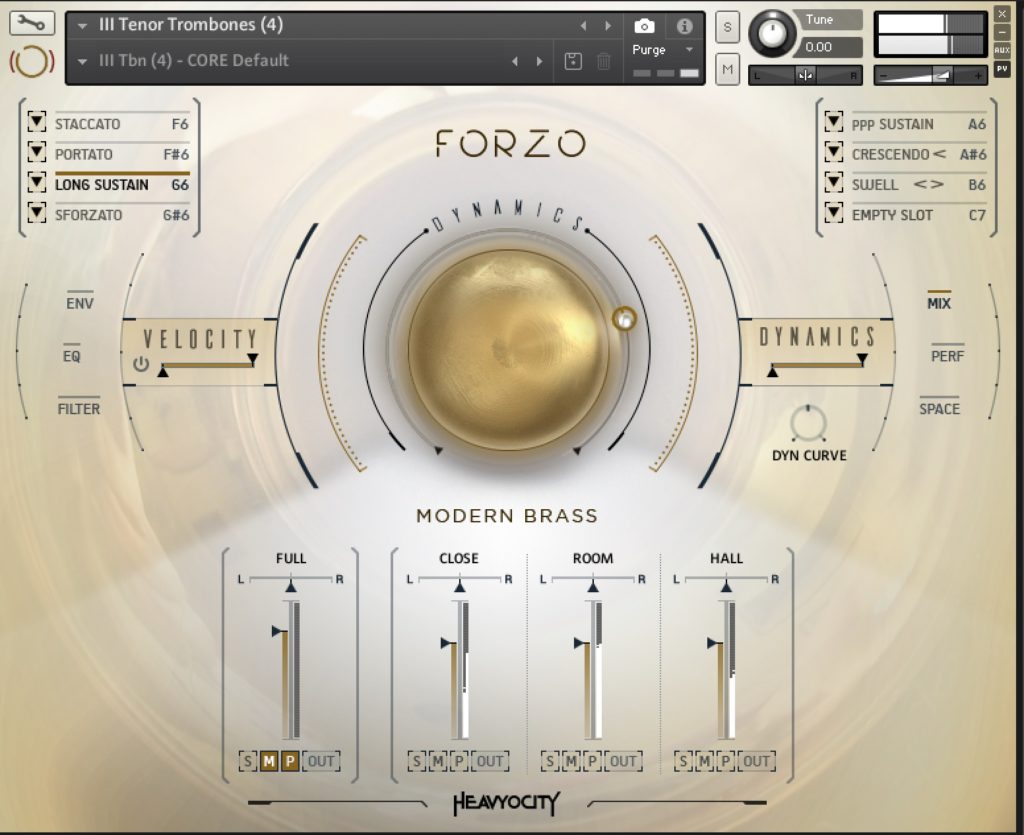Open instrument options with the wrench icon
This screenshot has height=835, width=1024.
(31, 24)
